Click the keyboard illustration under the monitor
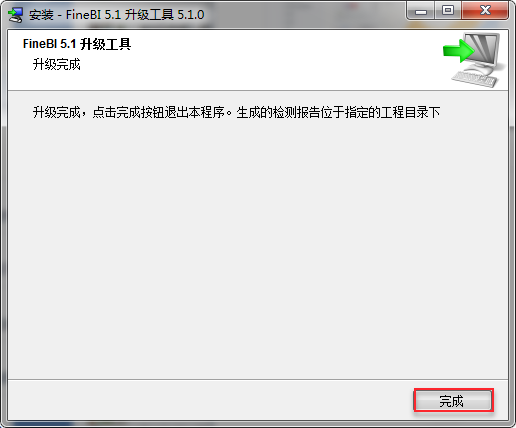The image size is (516, 428). click(x=475, y=79)
